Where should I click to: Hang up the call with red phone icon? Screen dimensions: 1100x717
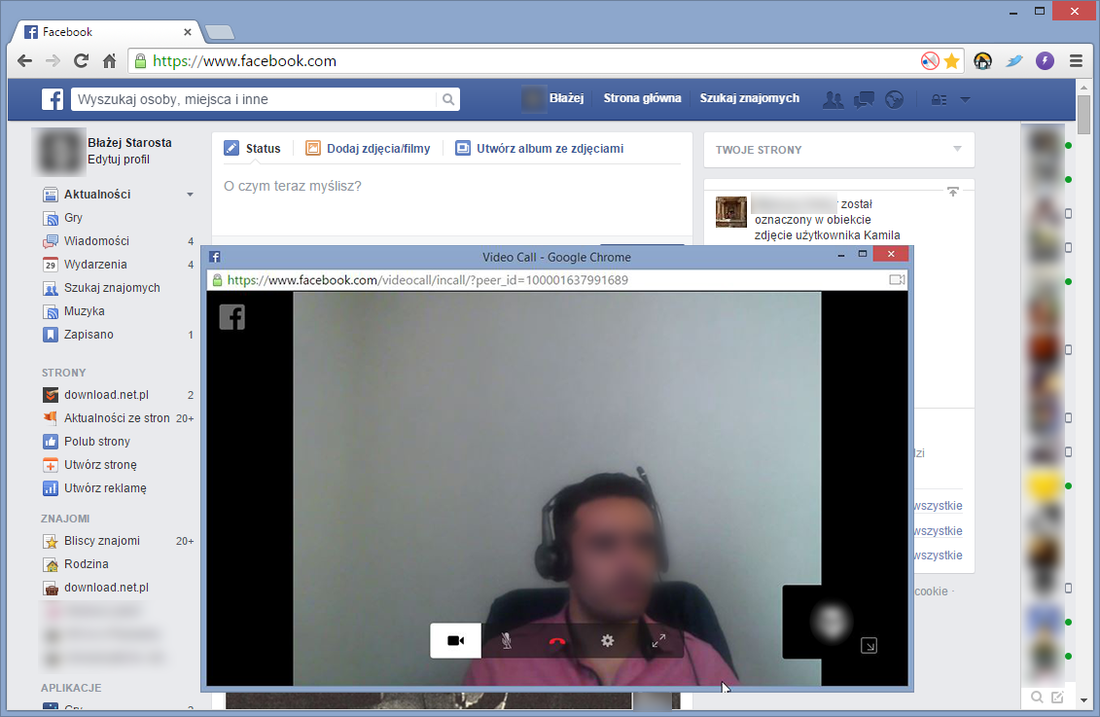click(x=557, y=641)
